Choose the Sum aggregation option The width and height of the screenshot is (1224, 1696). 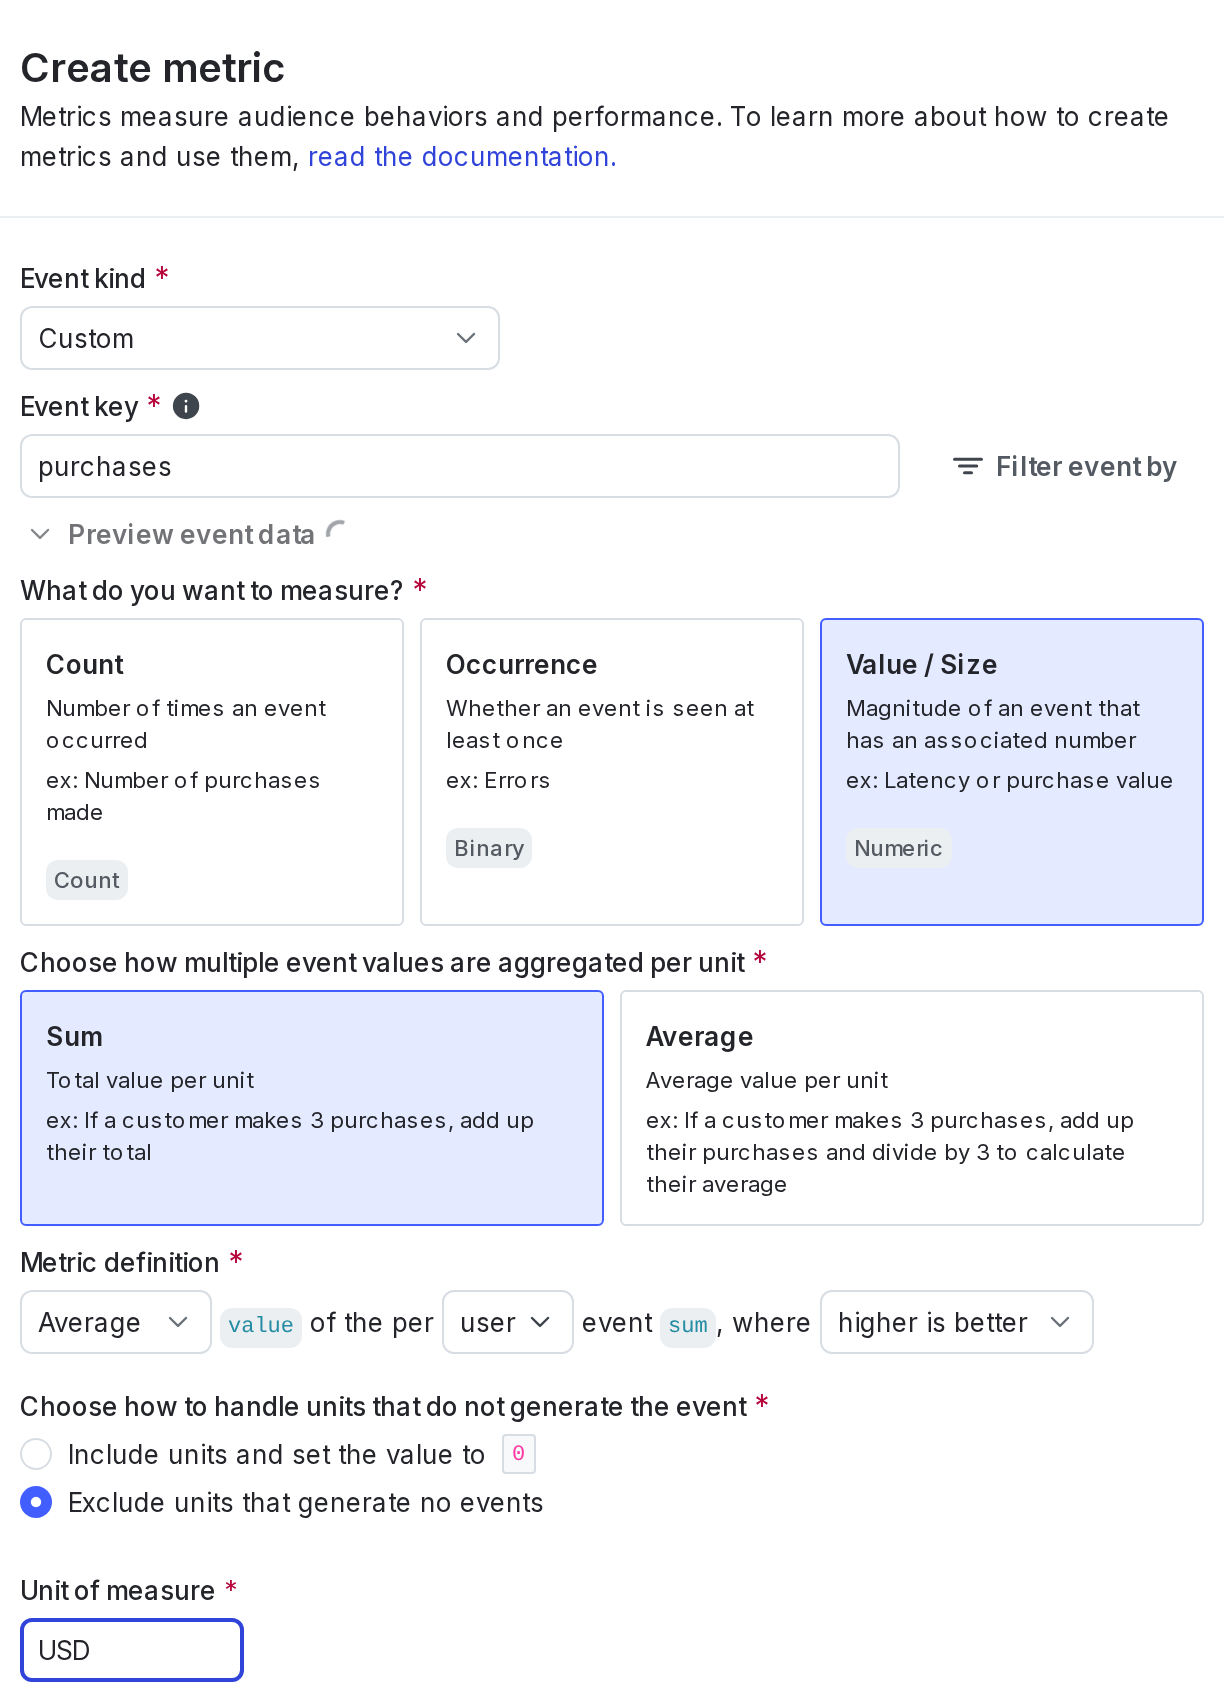(312, 1108)
